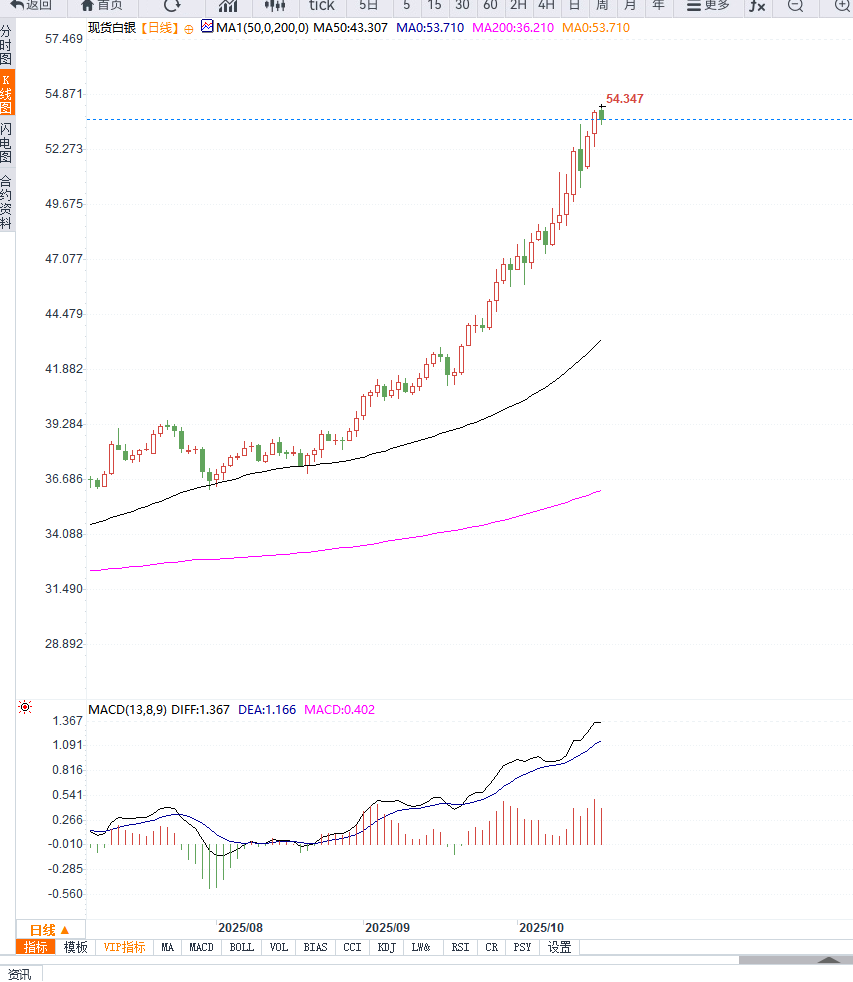853x982 pixels.
Task: Select the 4H timeframe
Action: (x=546, y=6)
